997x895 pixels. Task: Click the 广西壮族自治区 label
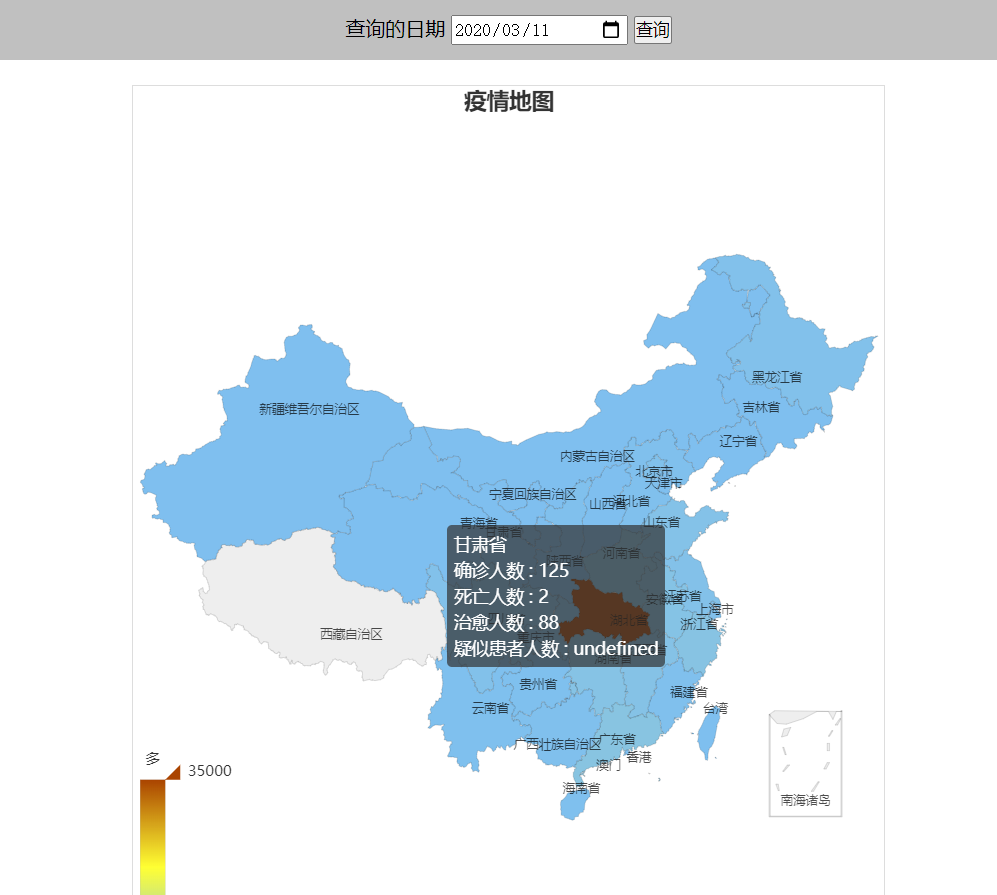558,744
